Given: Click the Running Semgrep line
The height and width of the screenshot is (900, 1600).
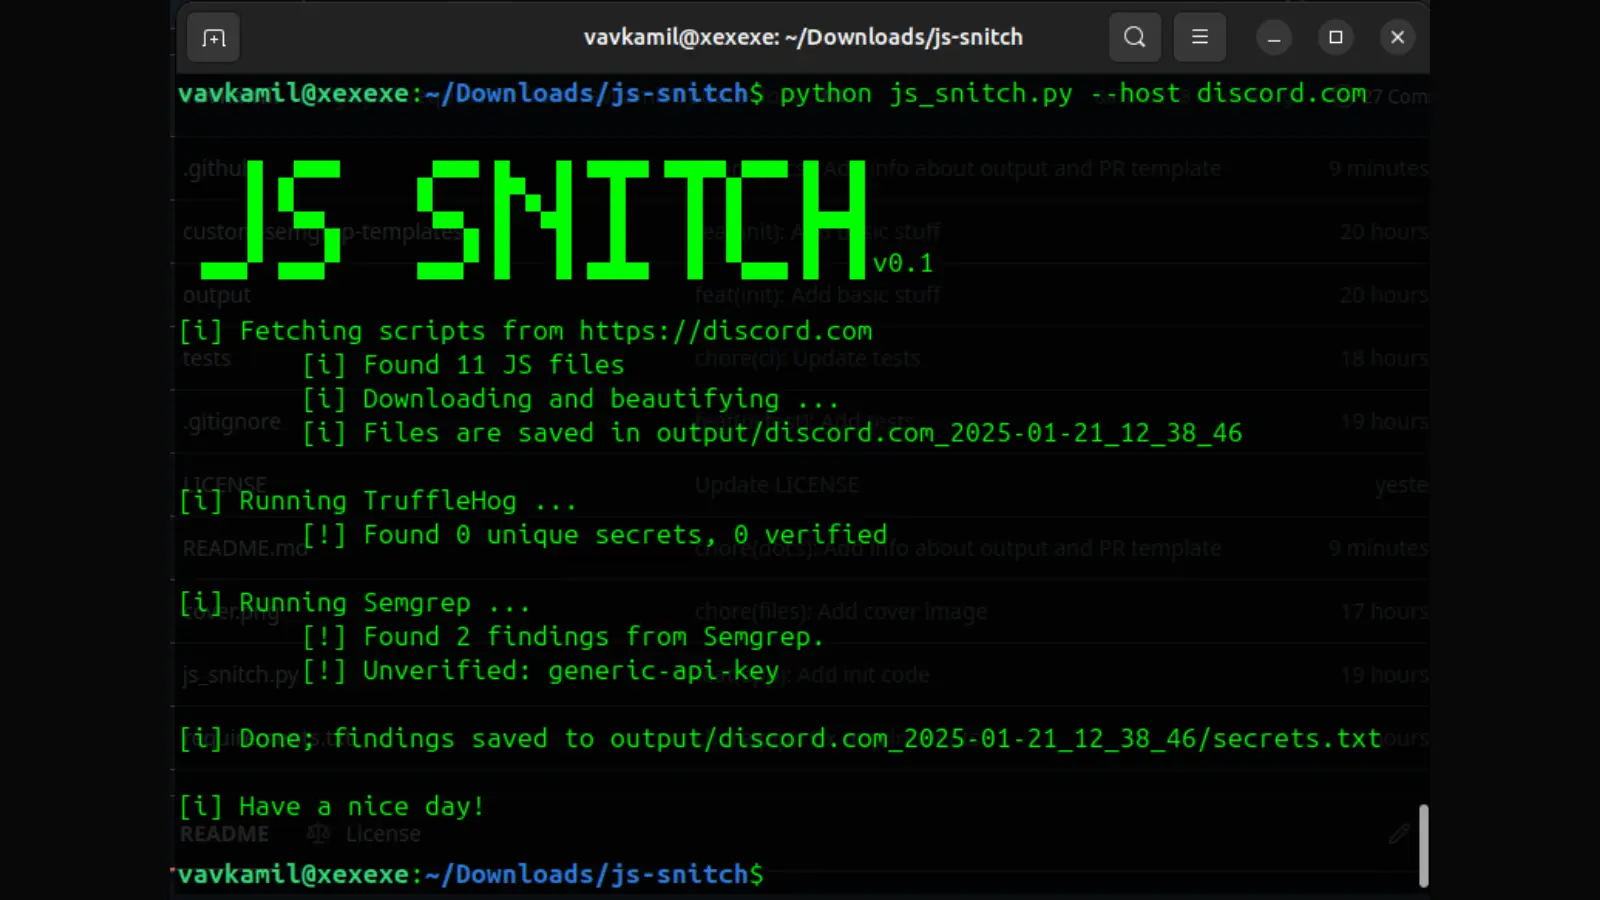Looking at the screenshot, I should tap(355, 603).
